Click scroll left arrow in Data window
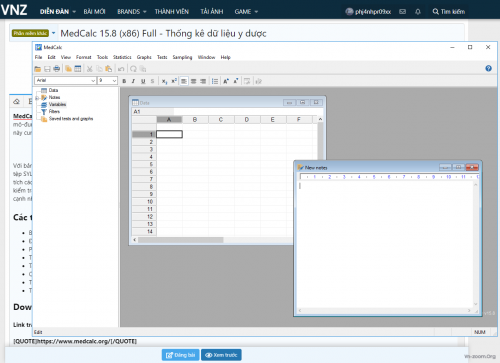 tap(135, 240)
